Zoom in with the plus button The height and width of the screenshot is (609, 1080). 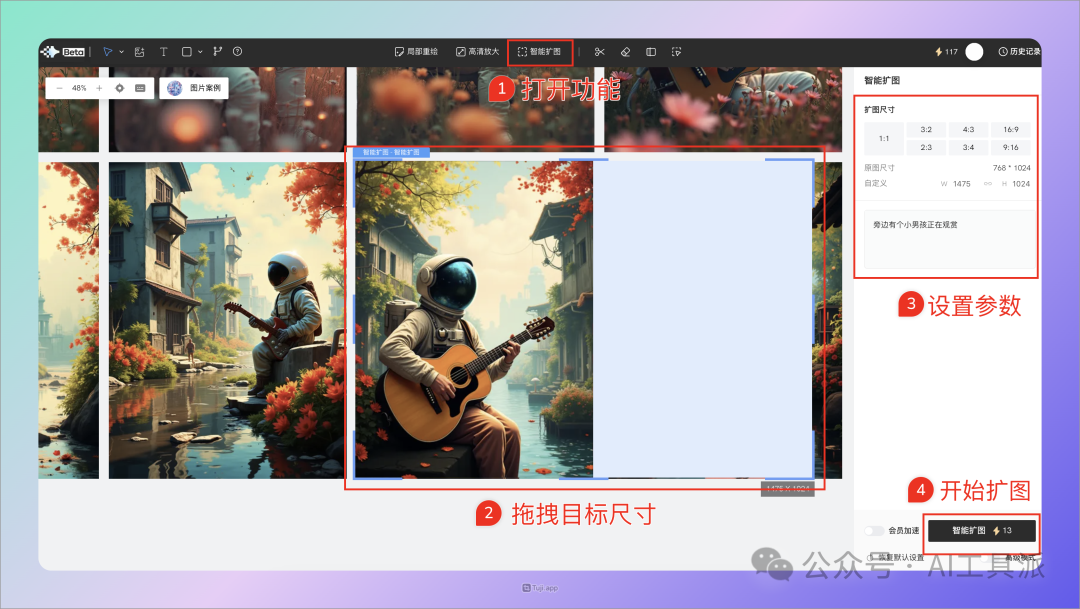click(99, 88)
